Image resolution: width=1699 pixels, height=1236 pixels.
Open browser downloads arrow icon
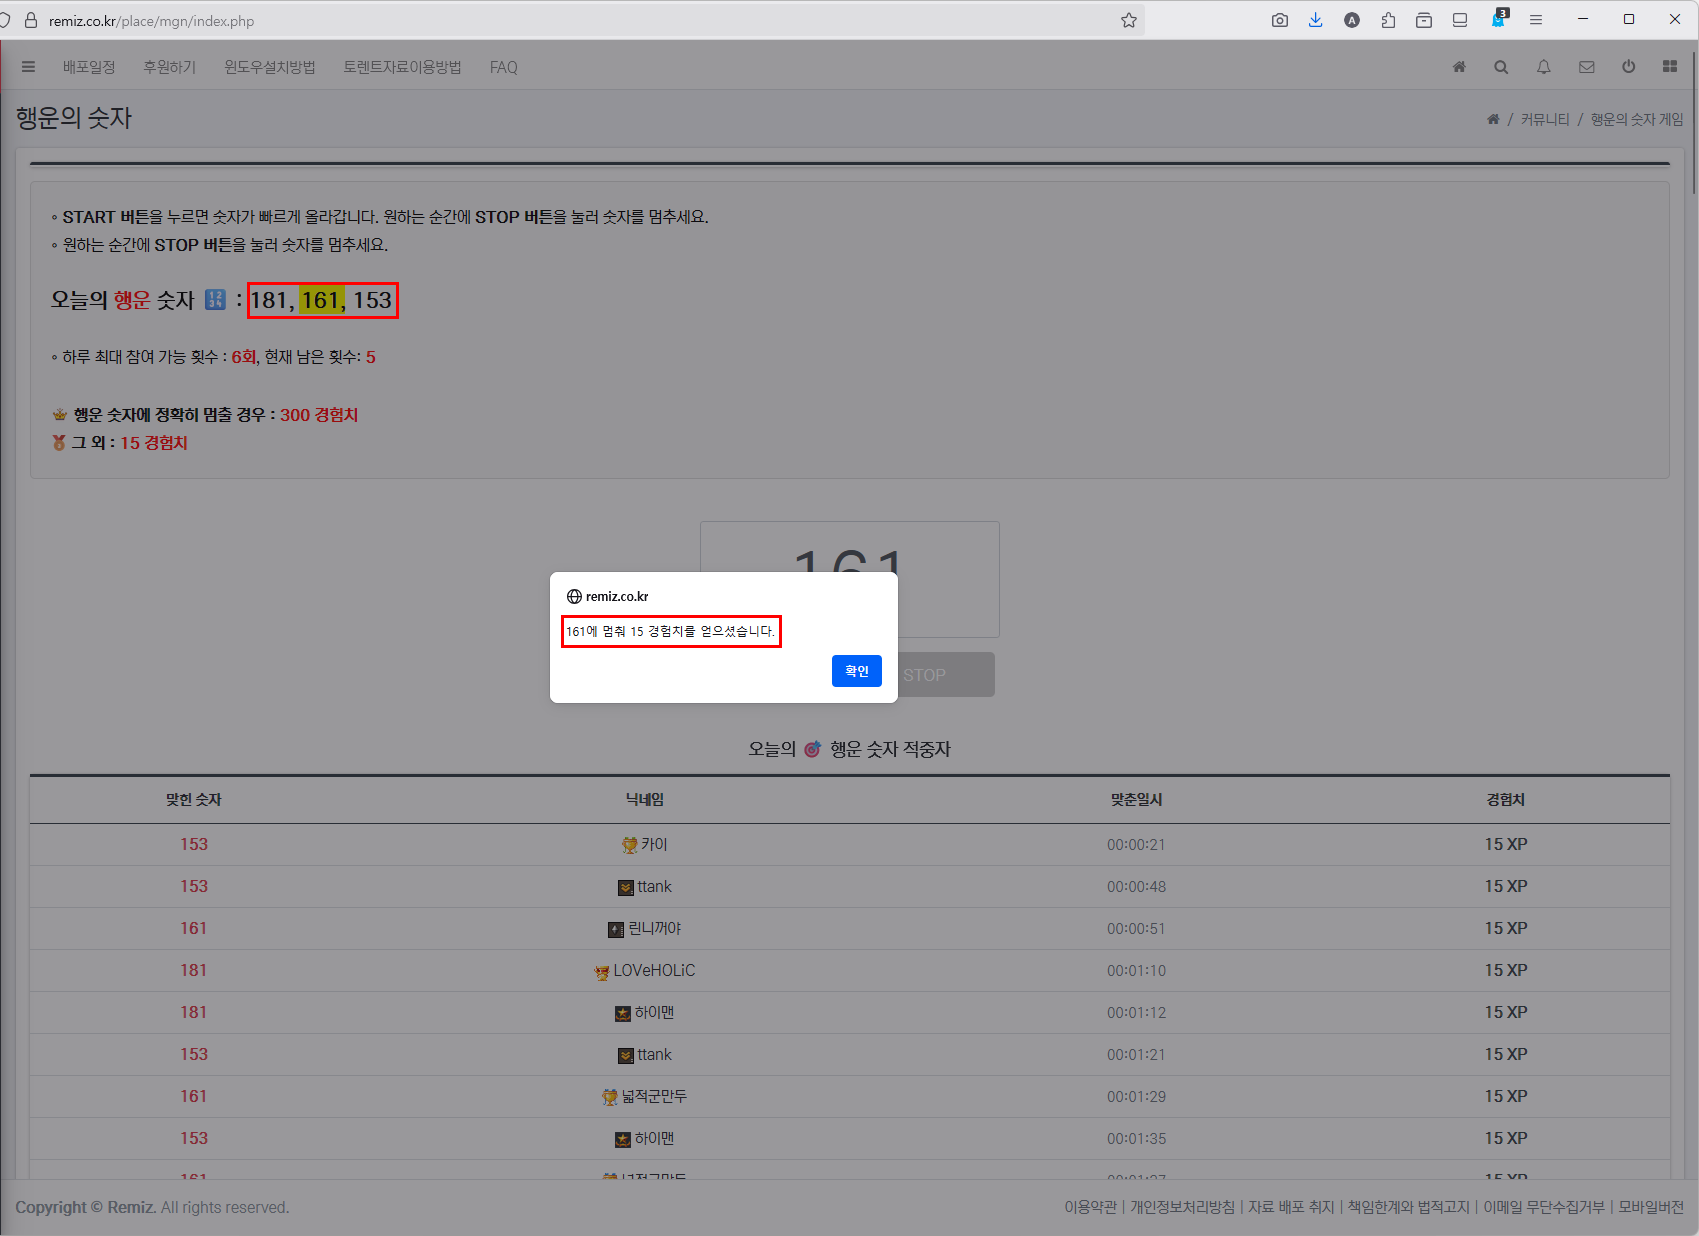[x=1316, y=20]
